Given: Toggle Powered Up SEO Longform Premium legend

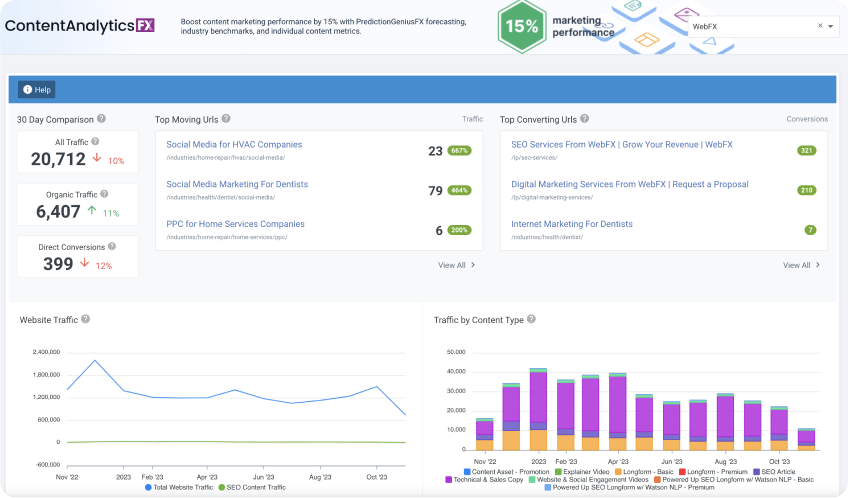Looking at the screenshot, I should 630,487.
